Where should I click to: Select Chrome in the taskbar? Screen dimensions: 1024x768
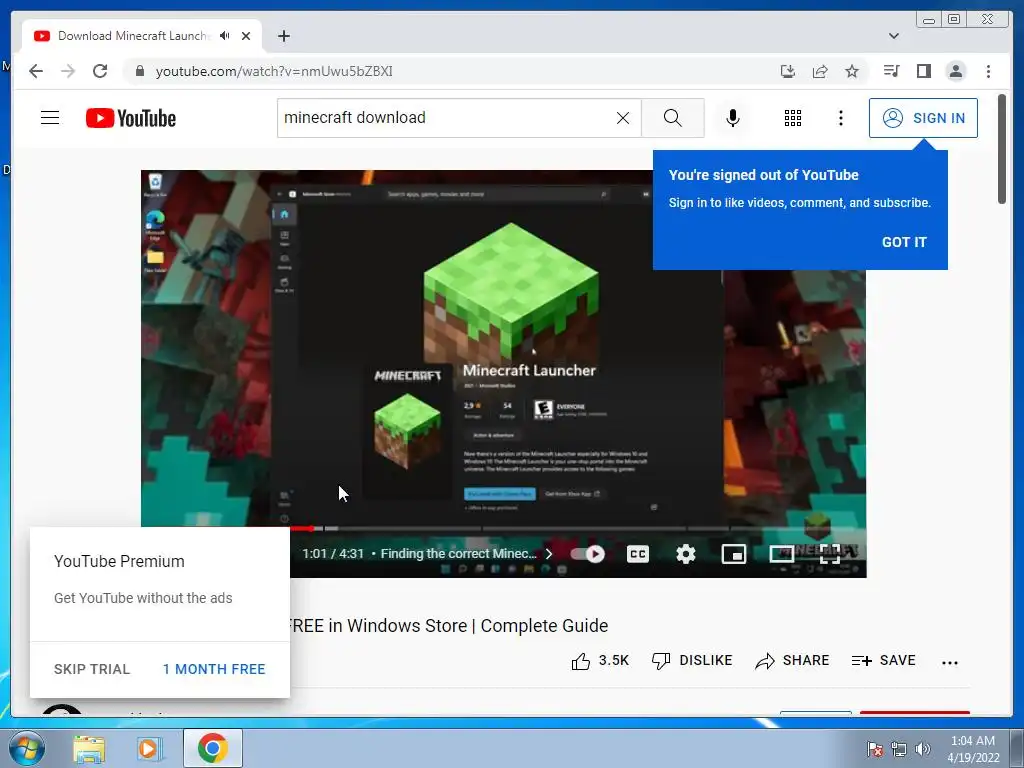[213, 748]
